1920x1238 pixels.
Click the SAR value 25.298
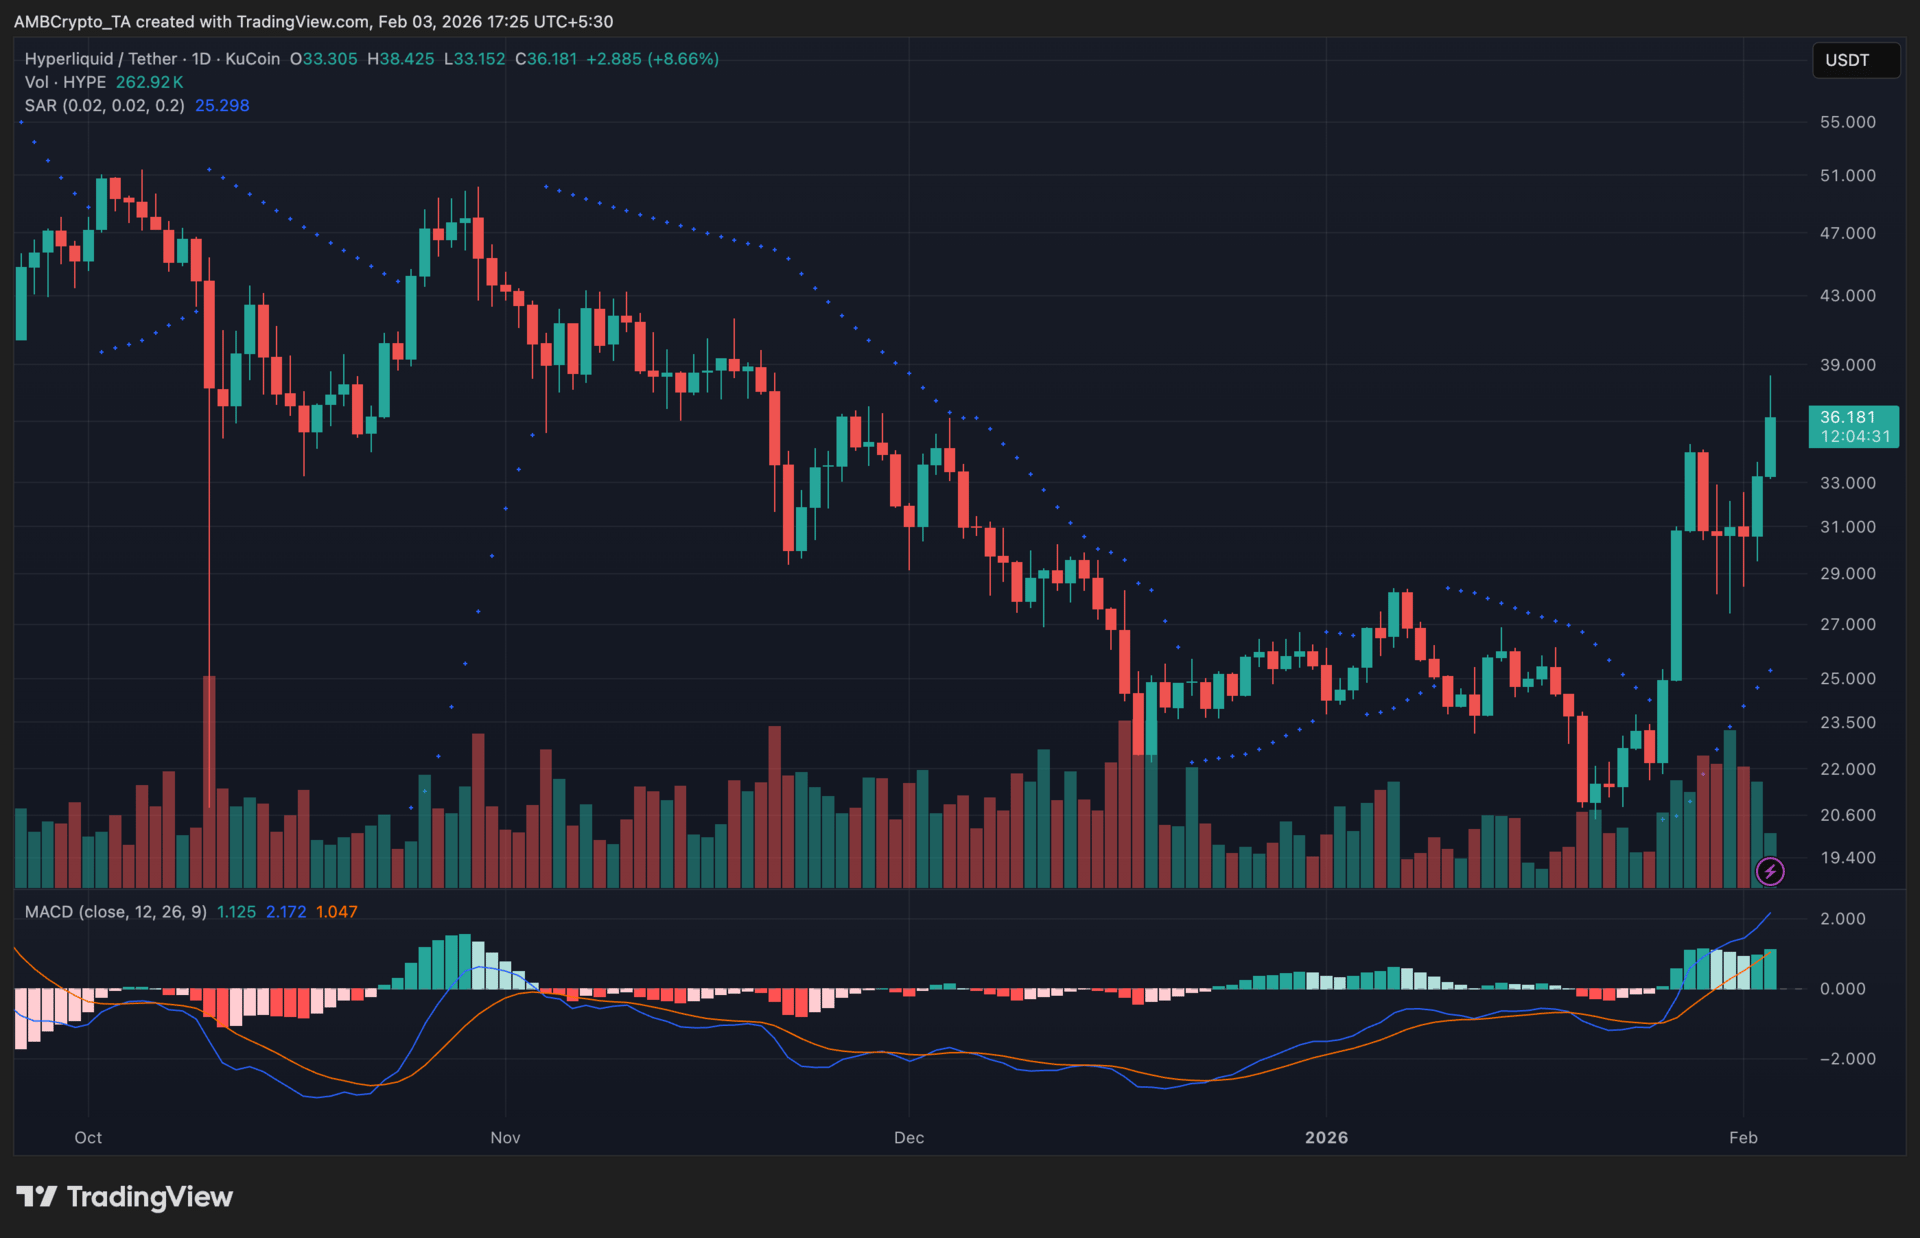pyautogui.click(x=222, y=105)
